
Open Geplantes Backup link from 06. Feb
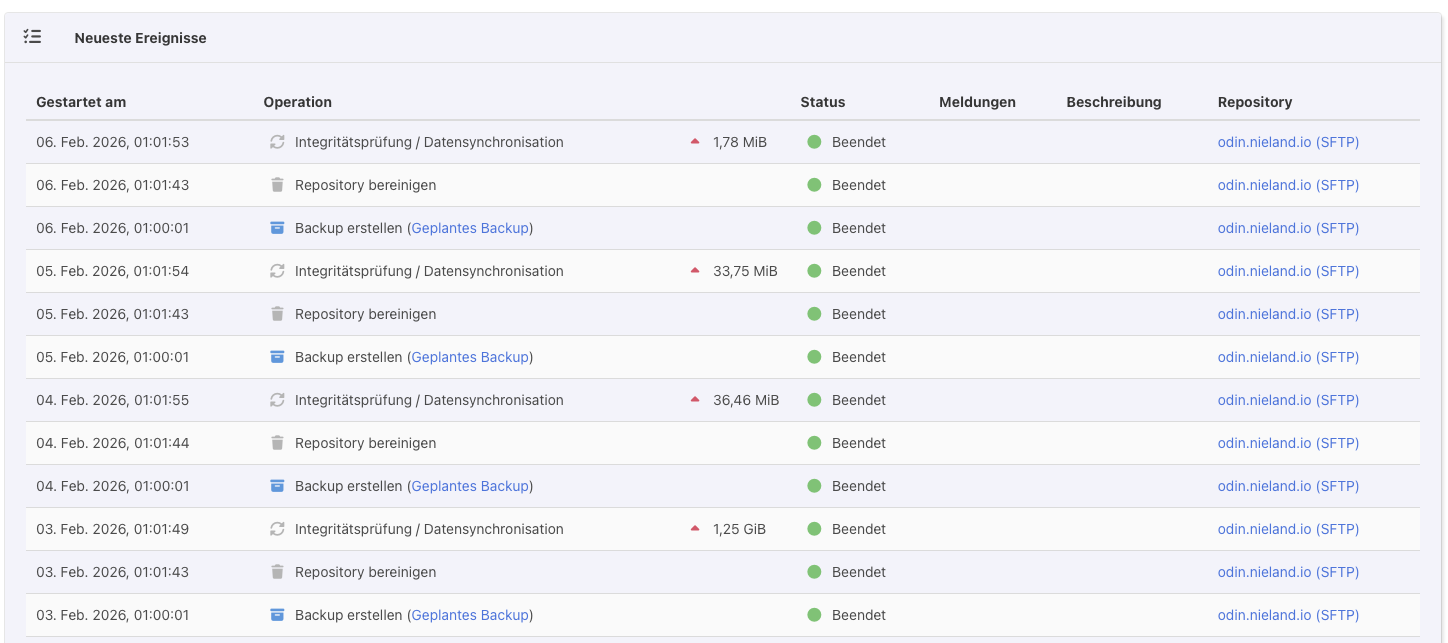pos(470,228)
